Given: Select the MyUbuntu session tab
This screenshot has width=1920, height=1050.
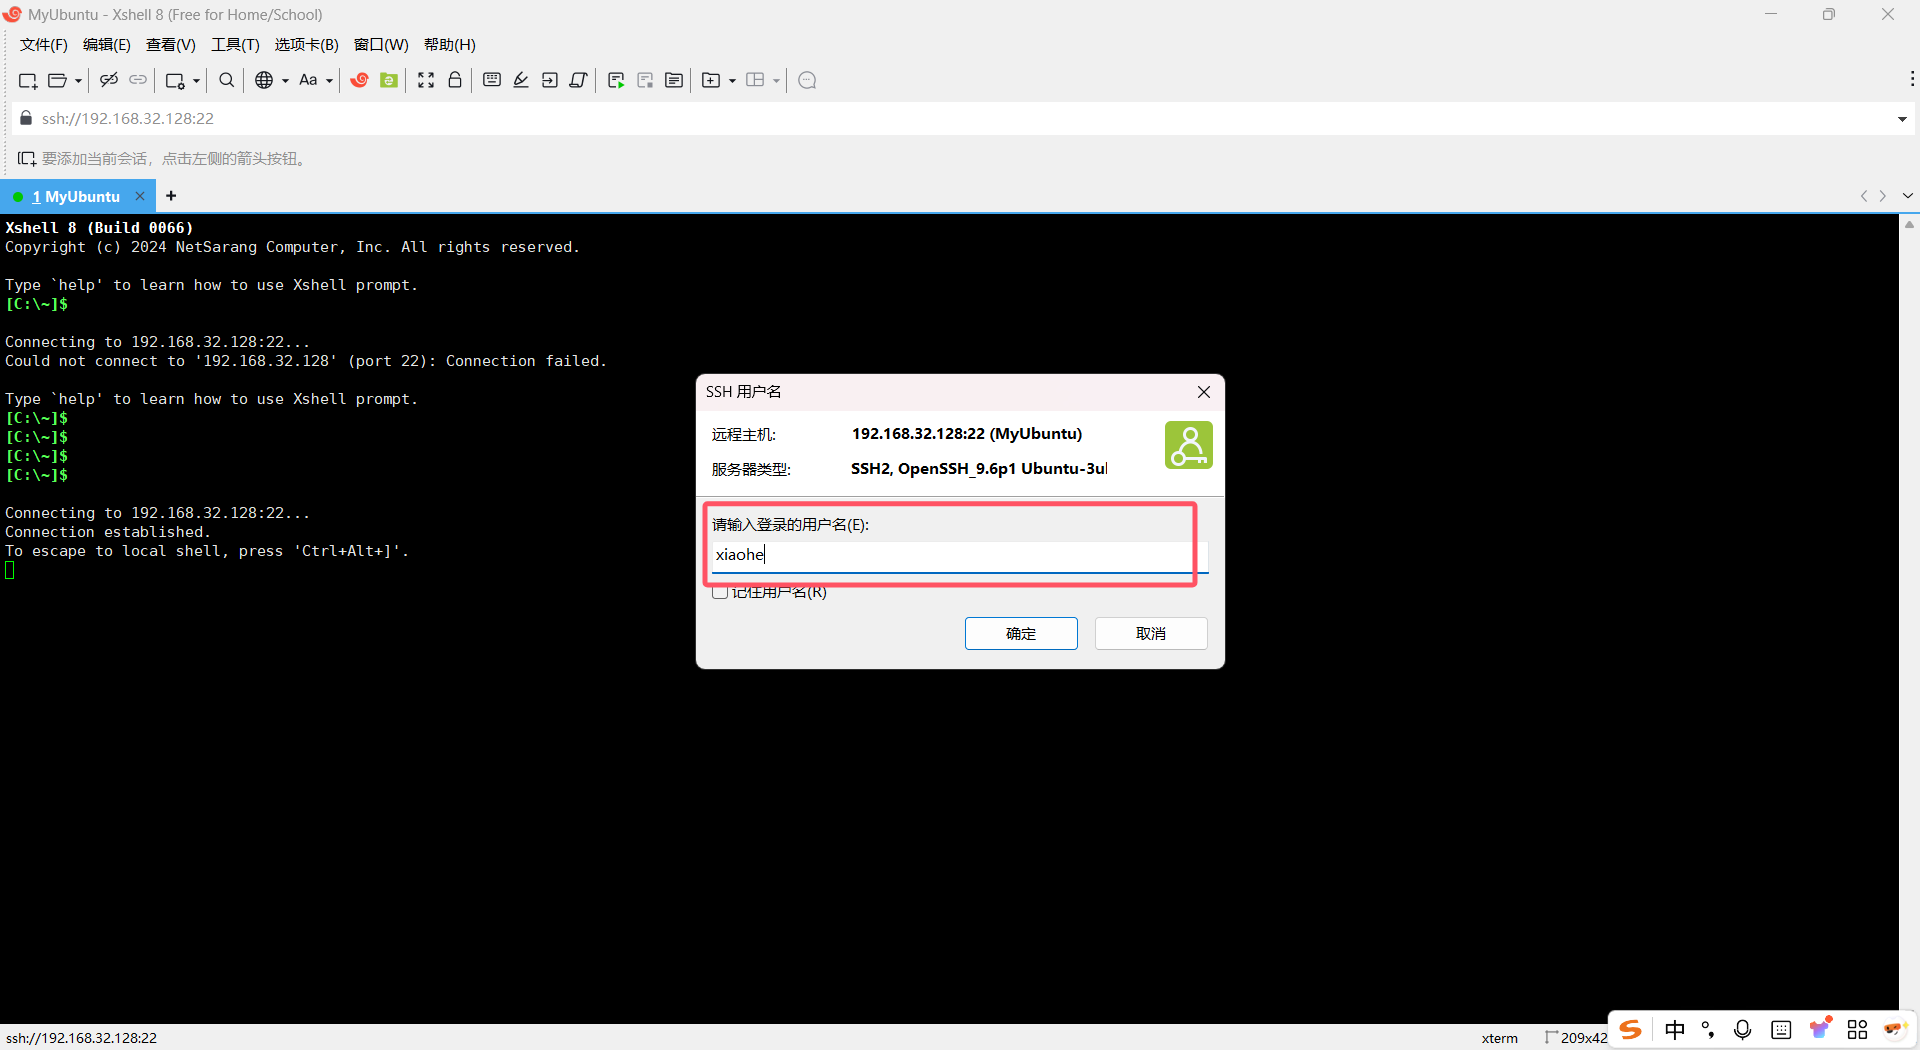Looking at the screenshot, I should 76,196.
